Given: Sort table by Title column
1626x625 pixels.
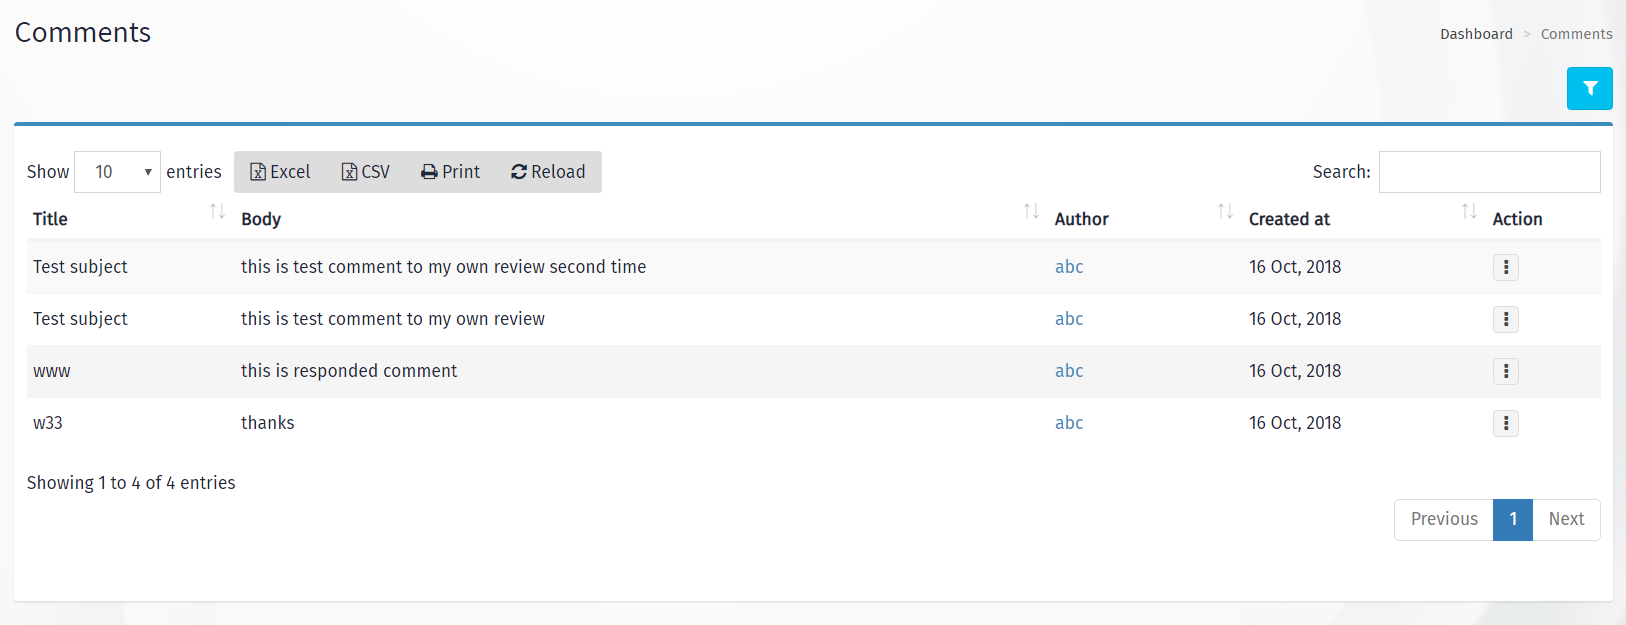Looking at the screenshot, I should [130, 219].
